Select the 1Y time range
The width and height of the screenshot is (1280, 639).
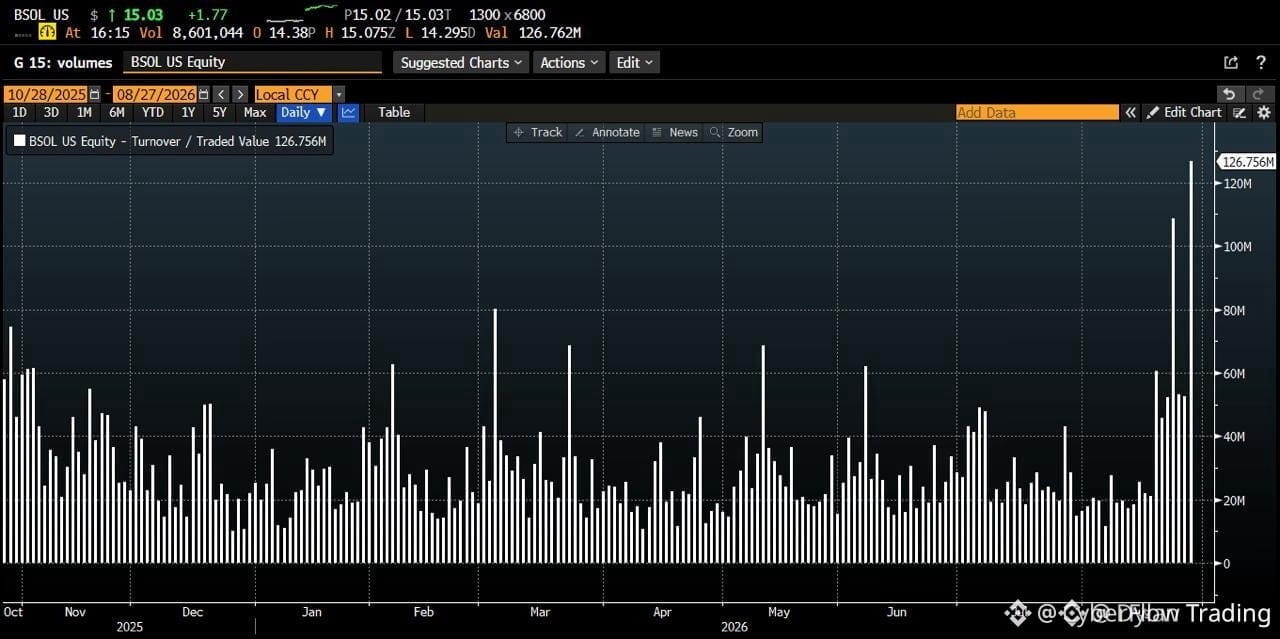click(188, 112)
